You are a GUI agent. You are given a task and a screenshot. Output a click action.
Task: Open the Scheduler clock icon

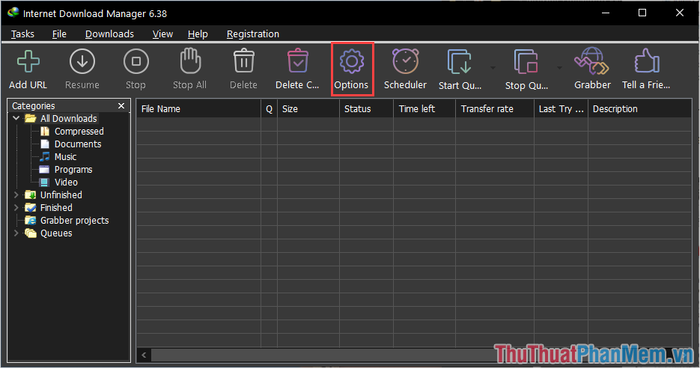tap(405, 61)
